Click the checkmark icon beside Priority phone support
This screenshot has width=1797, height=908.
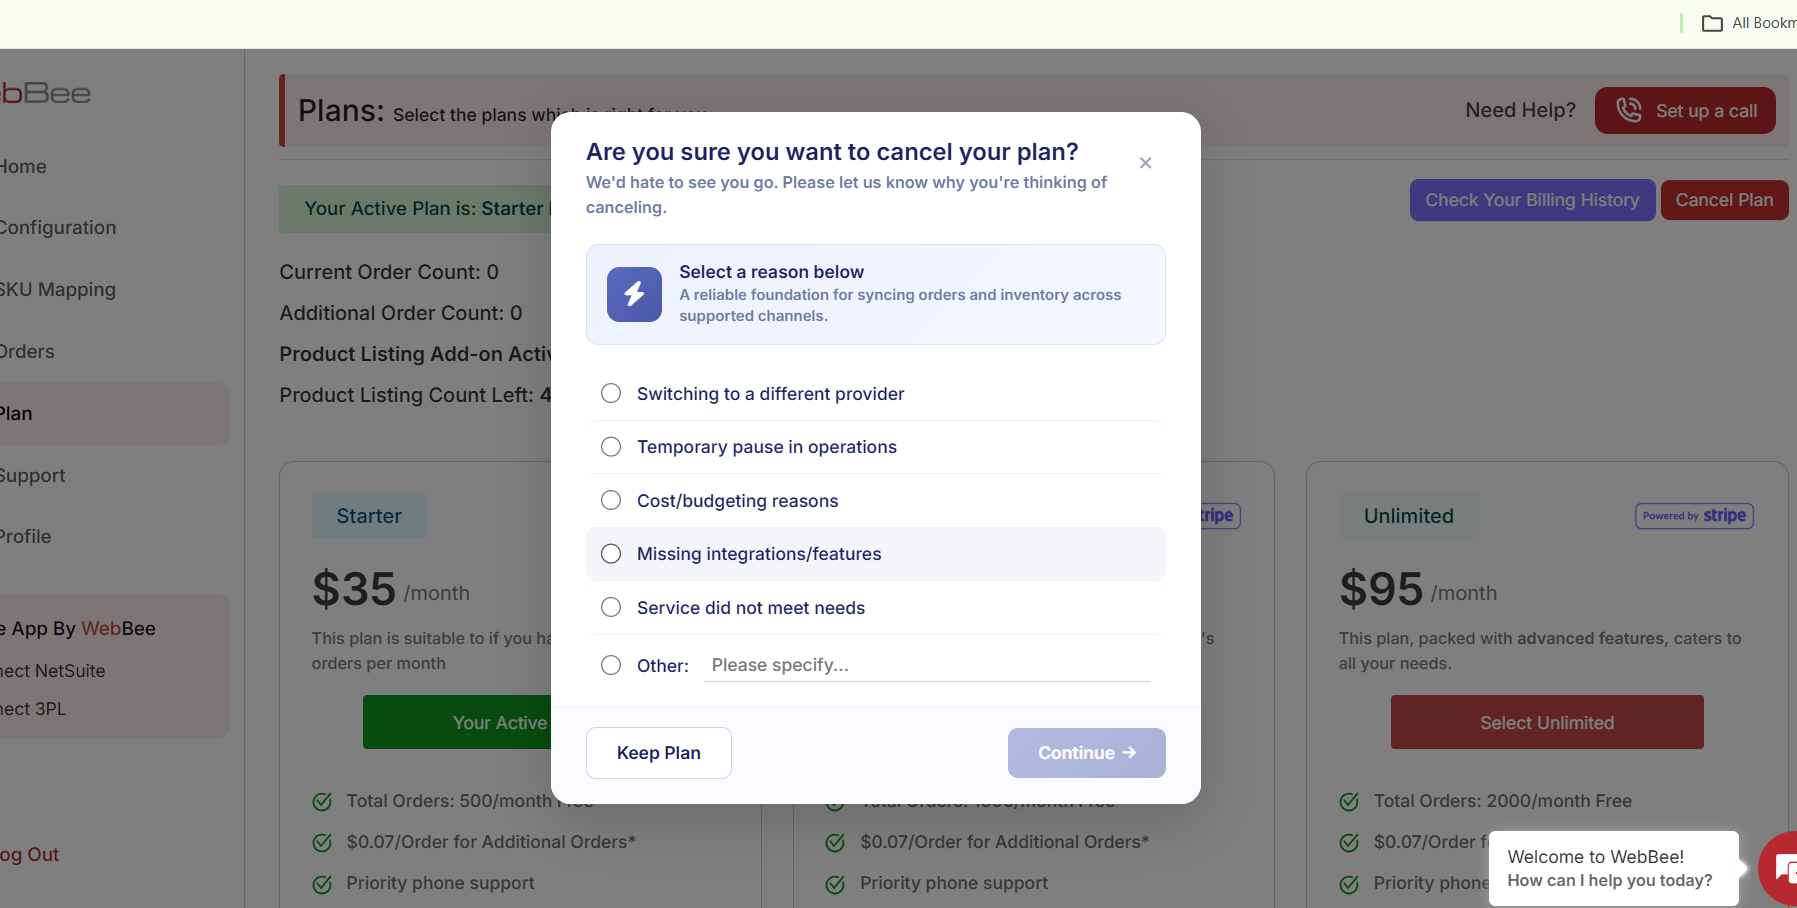322,884
